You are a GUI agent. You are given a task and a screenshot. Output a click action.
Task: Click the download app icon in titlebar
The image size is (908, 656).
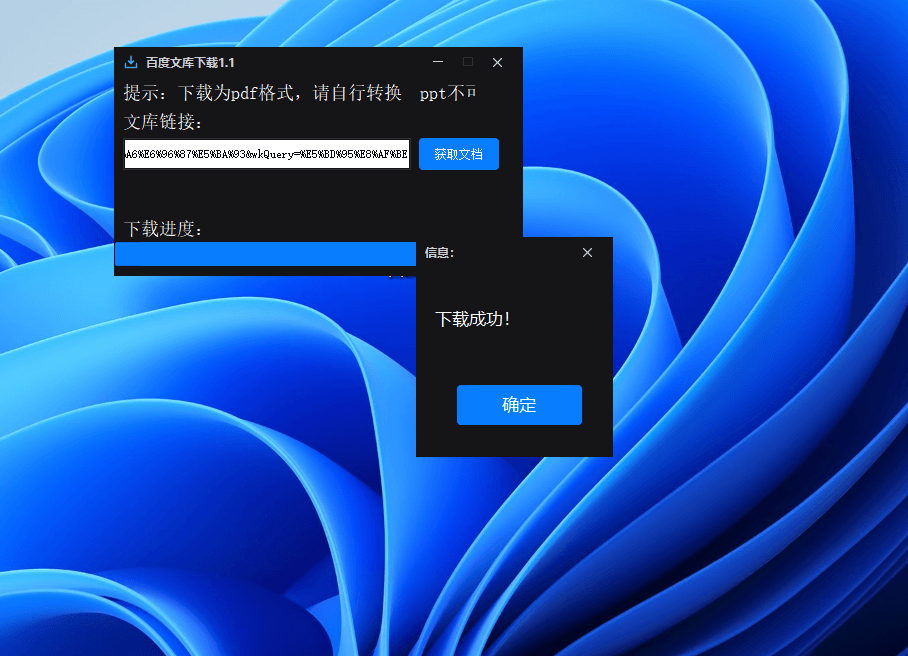(131, 61)
